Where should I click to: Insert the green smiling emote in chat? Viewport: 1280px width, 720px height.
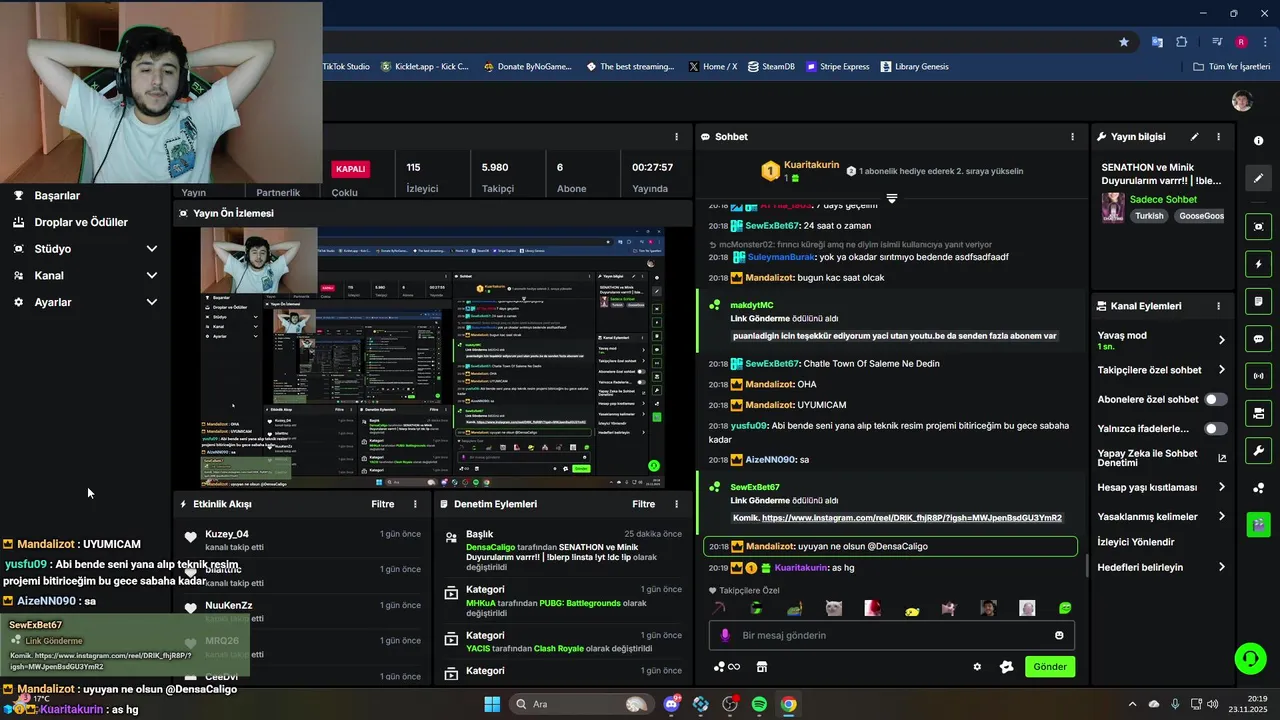click(1065, 608)
